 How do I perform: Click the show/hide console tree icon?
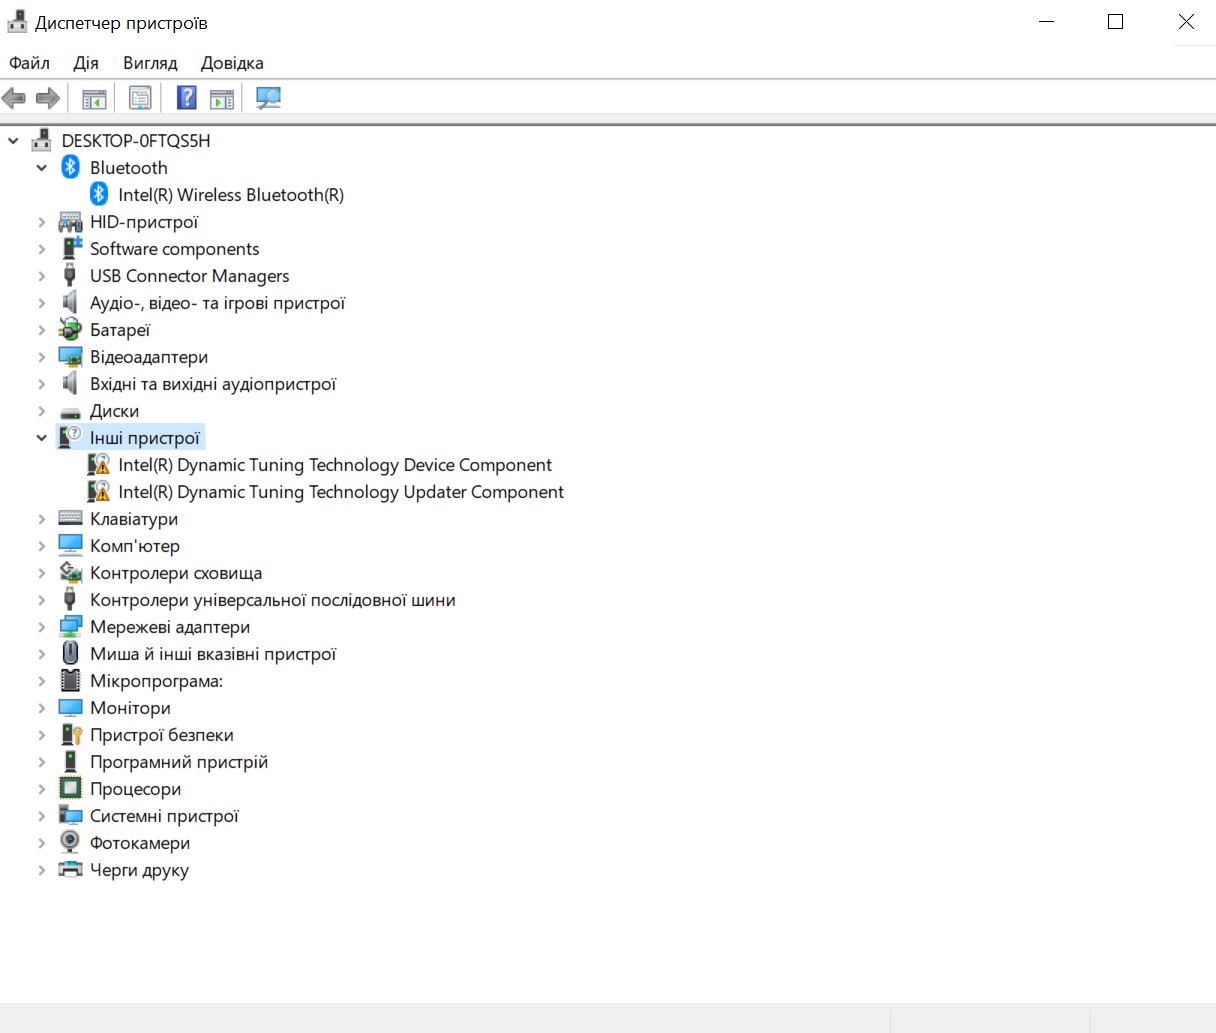coord(94,98)
